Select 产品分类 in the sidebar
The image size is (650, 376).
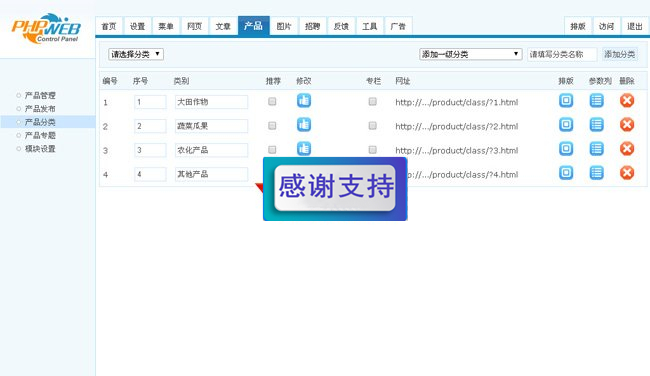click(x=48, y=122)
